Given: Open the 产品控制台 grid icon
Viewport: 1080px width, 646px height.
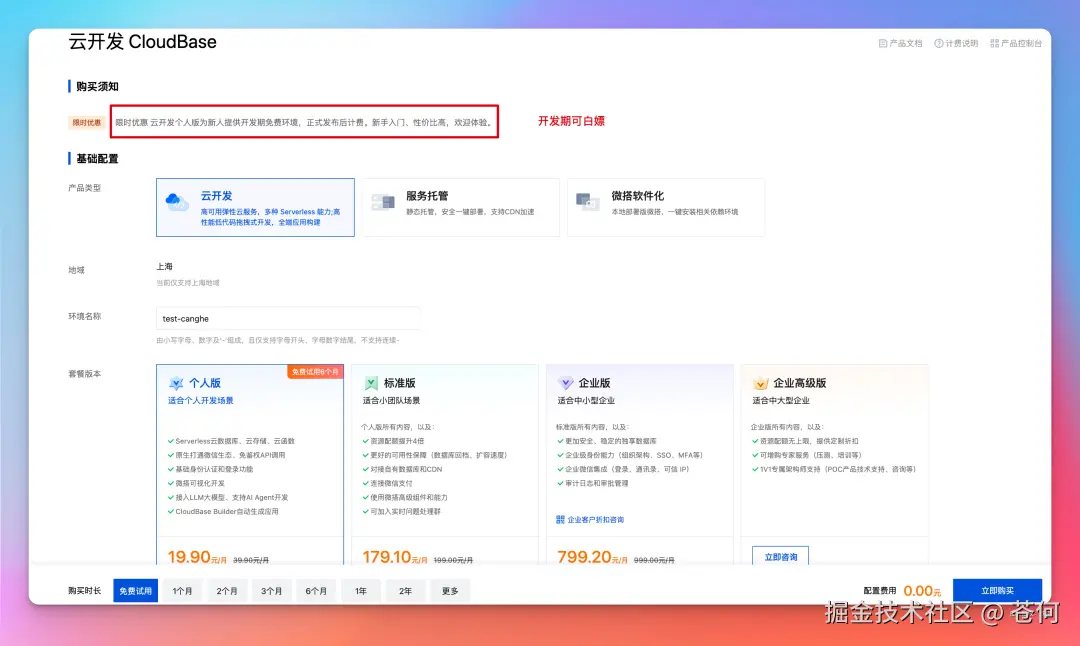Looking at the screenshot, I should 995,43.
